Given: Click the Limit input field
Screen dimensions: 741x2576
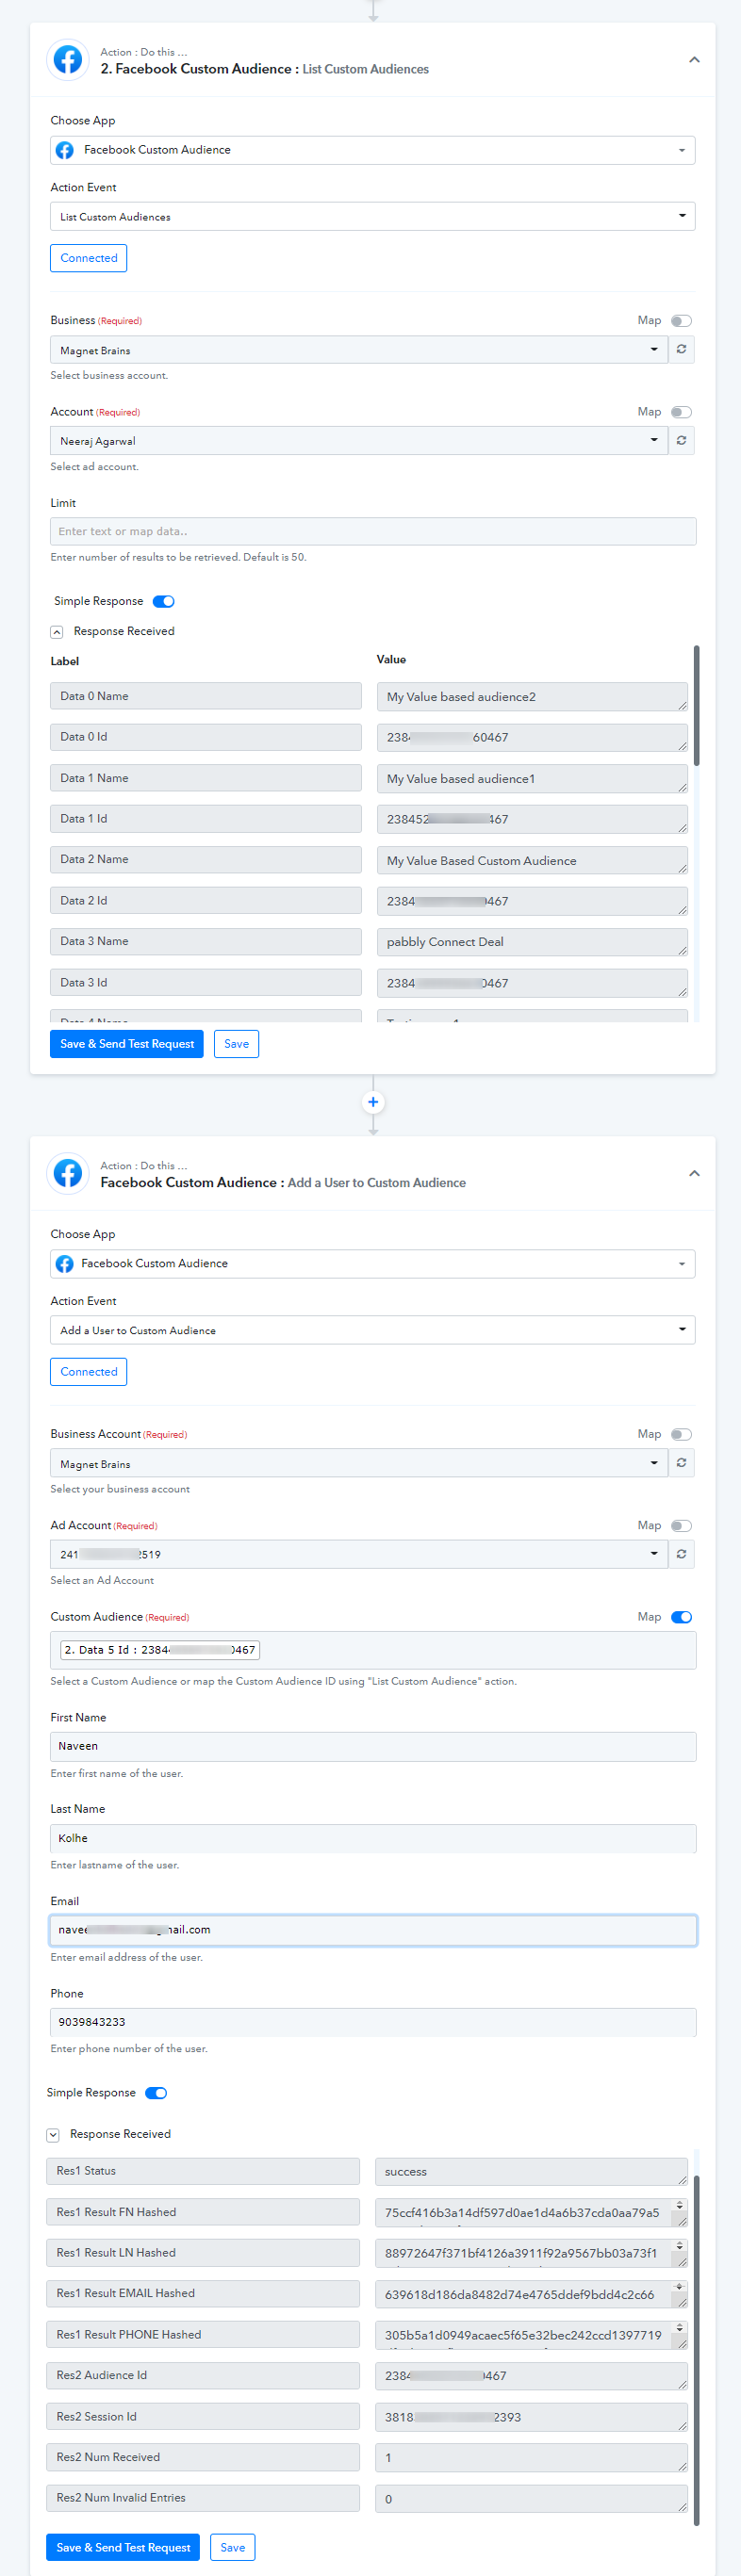Looking at the screenshot, I should [x=373, y=531].
